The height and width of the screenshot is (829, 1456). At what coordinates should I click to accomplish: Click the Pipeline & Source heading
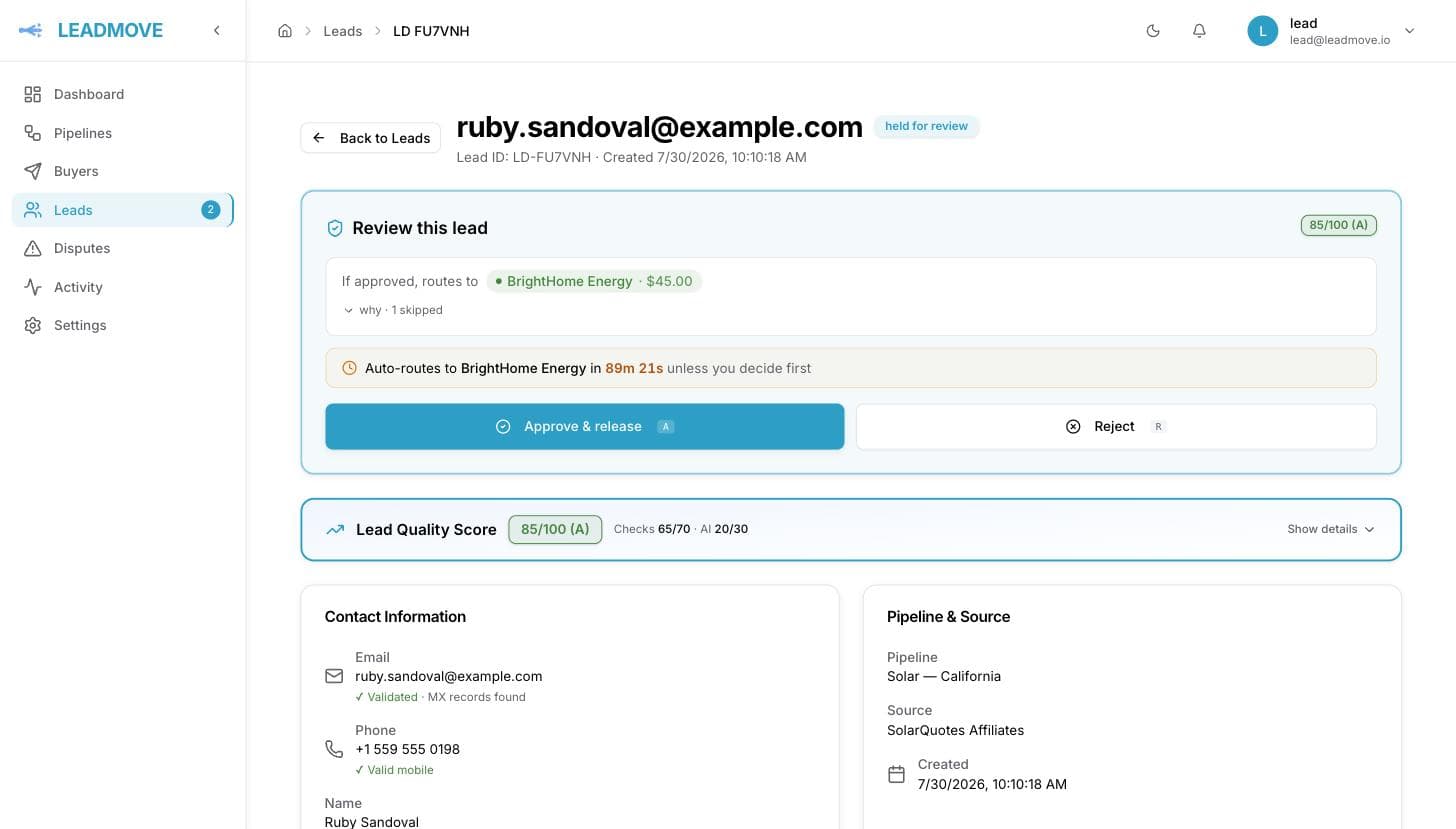tap(949, 616)
